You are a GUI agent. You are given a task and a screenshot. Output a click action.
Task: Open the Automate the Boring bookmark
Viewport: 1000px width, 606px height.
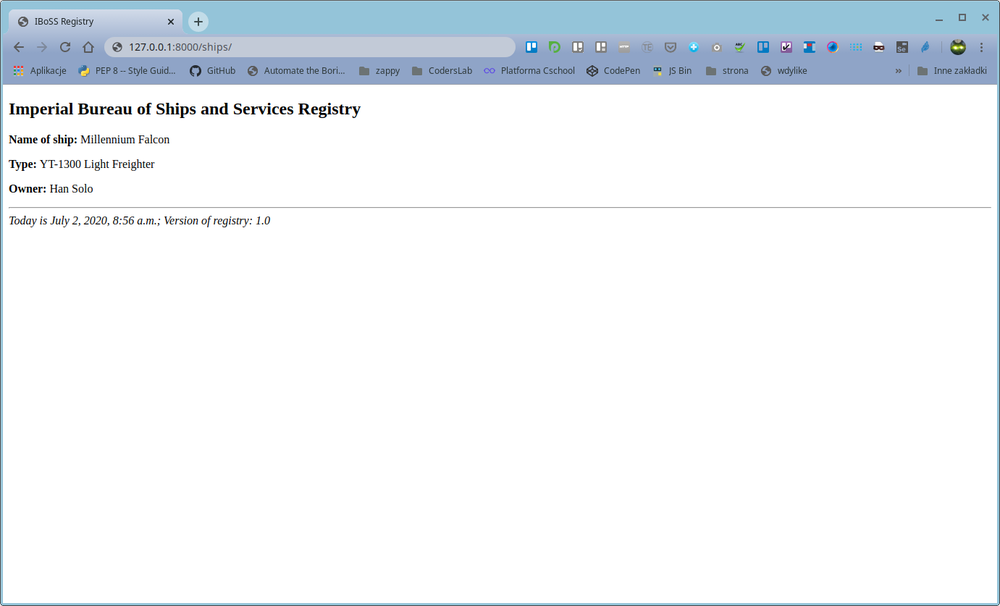pyautogui.click(x=297, y=71)
